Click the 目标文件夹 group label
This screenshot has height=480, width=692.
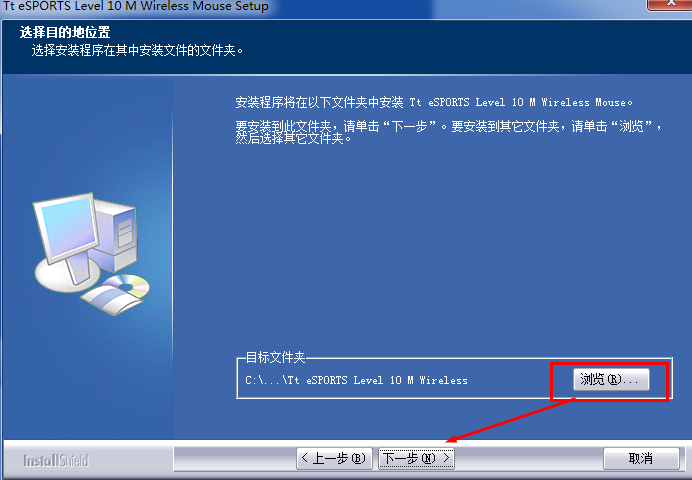[x=275, y=357]
